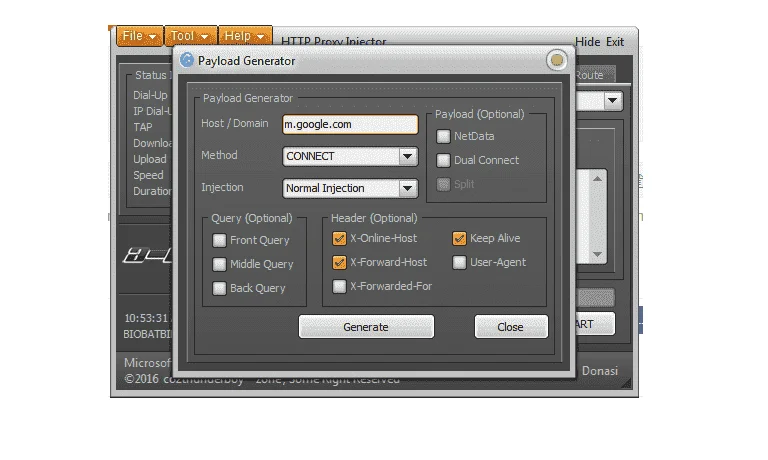Screen dimensions: 768x460
Task: Click Exit in main window title bar
Action: (615, 42)
